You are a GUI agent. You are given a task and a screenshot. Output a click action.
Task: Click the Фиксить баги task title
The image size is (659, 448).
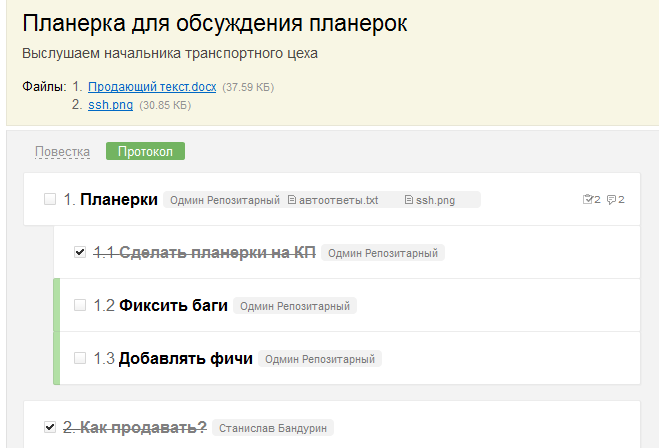[173, 305]
